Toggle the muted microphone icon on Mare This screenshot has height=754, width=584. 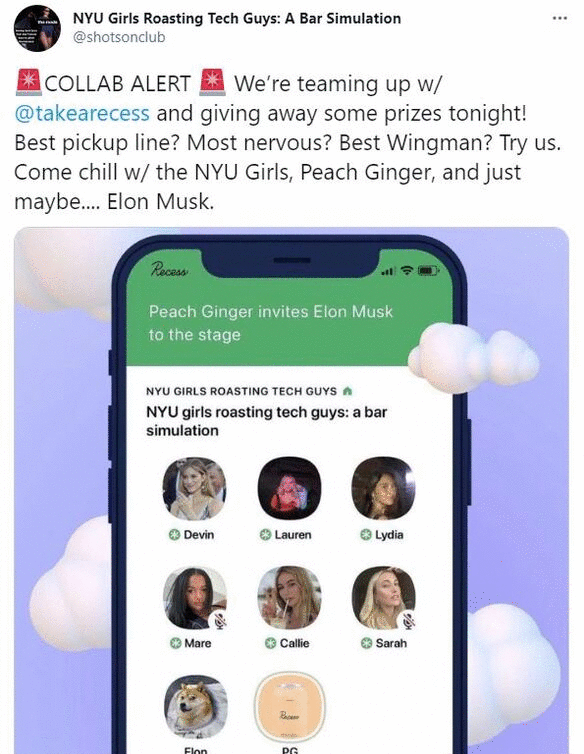(220, 620)
